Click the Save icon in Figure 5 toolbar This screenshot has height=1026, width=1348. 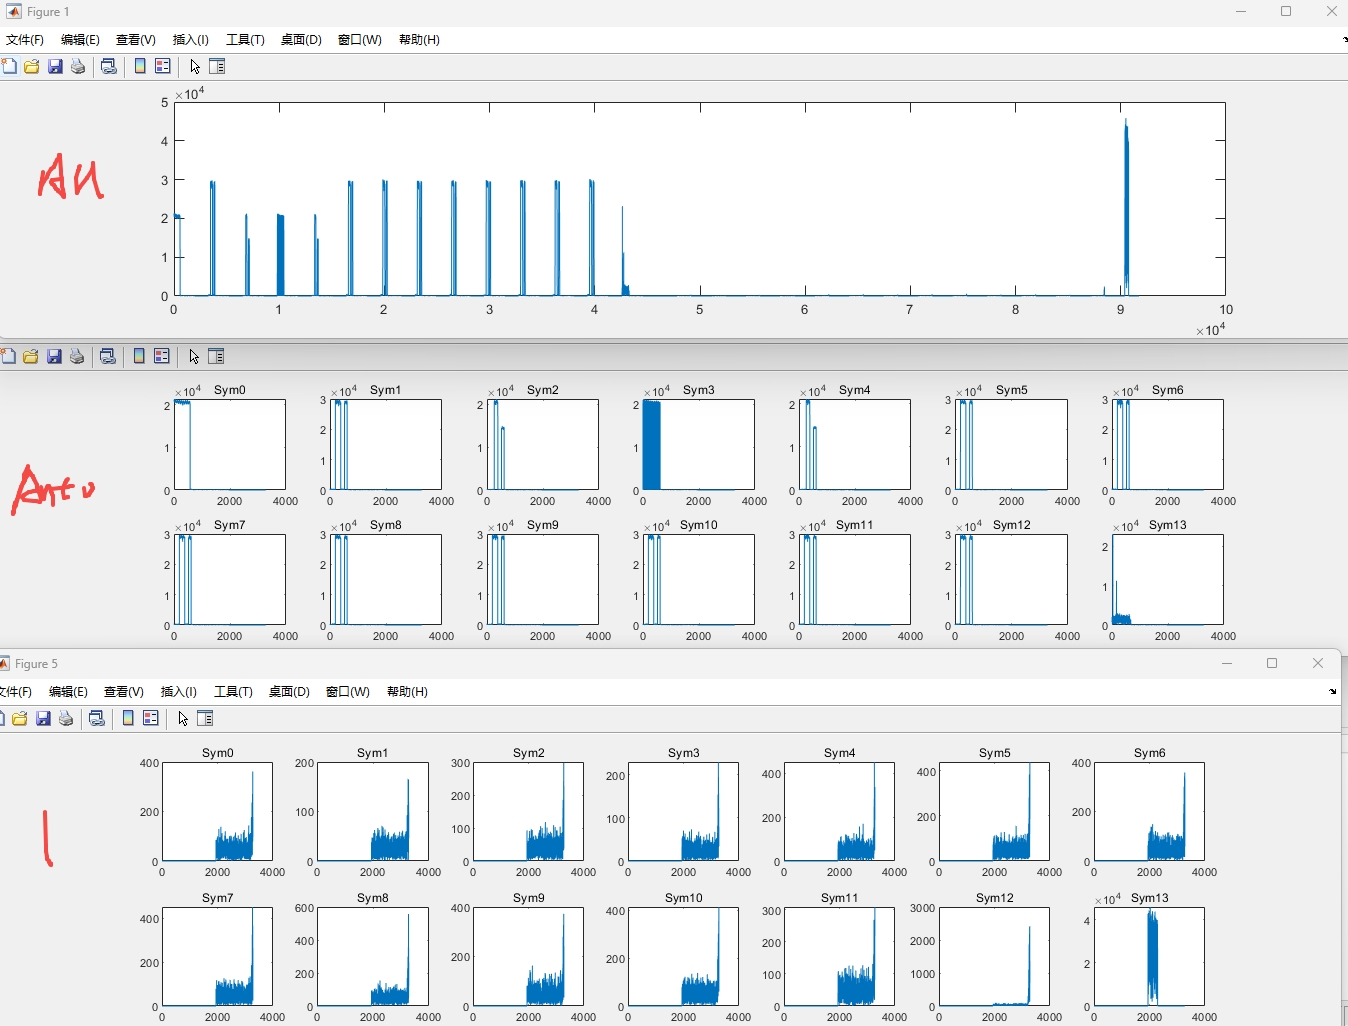click(x=43, y=718)
